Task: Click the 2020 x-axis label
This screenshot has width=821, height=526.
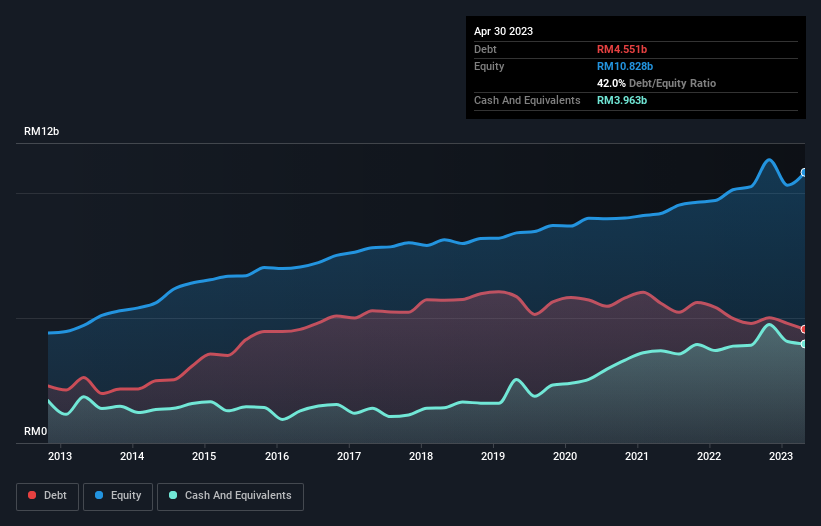Action: tap(565, 456)
